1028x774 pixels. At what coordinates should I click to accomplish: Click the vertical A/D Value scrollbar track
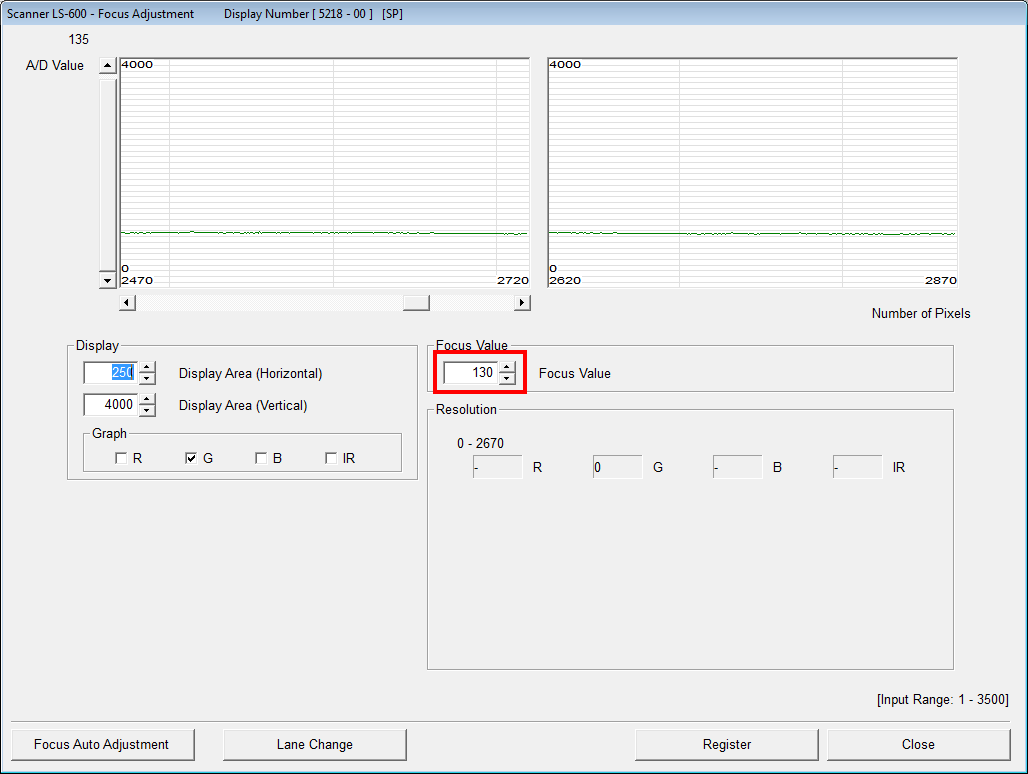click(108, 174)
